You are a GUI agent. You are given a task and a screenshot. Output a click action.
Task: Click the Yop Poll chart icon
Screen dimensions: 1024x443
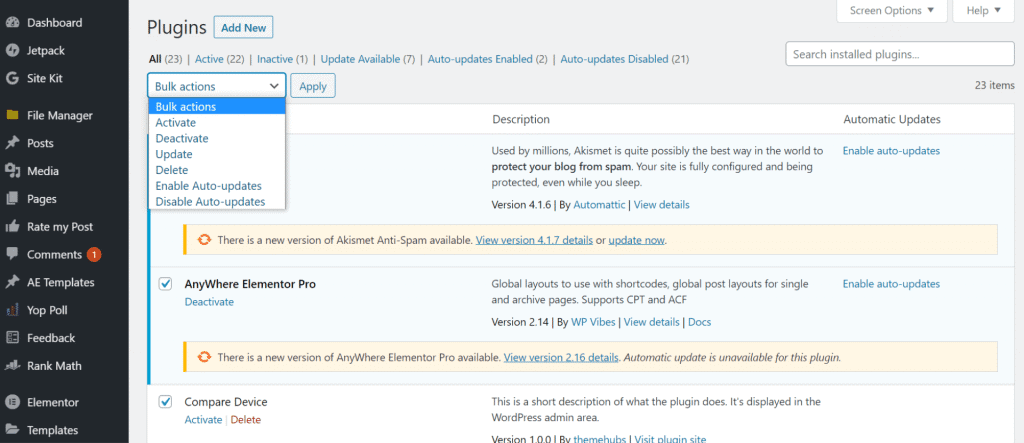[12, 310]
